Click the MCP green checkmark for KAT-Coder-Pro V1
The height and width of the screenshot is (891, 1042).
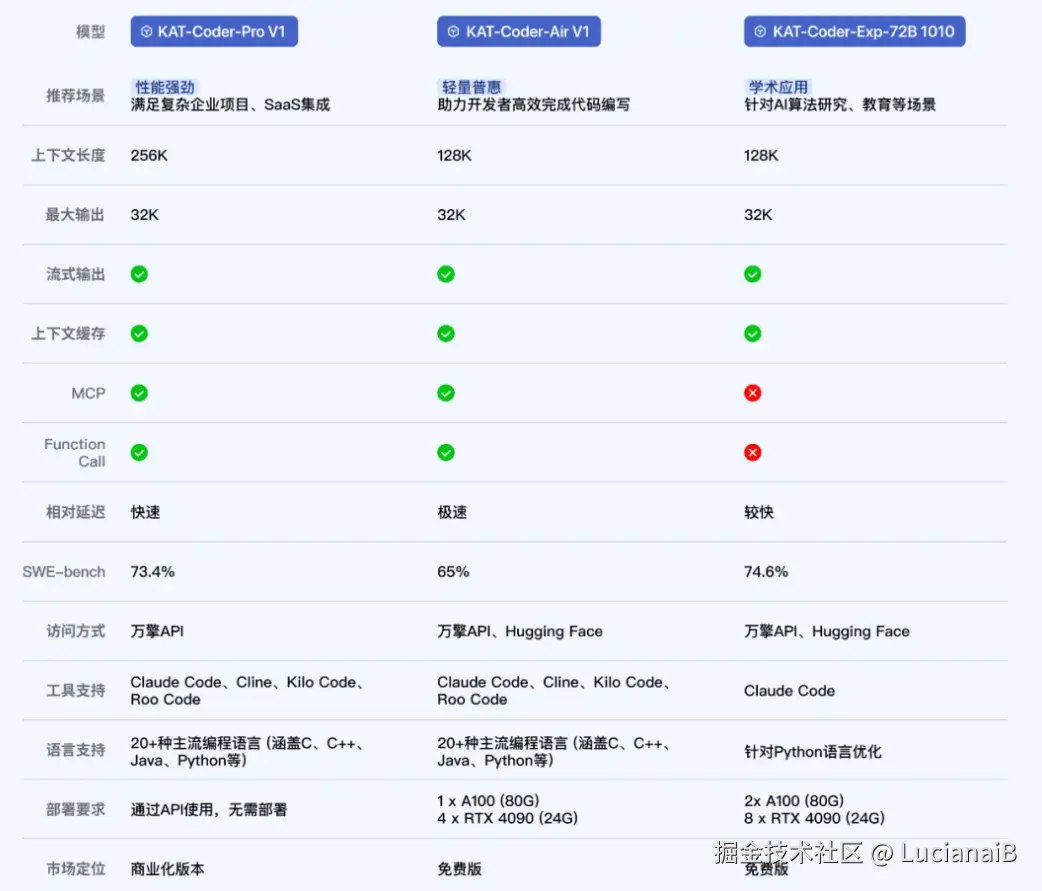139,393
